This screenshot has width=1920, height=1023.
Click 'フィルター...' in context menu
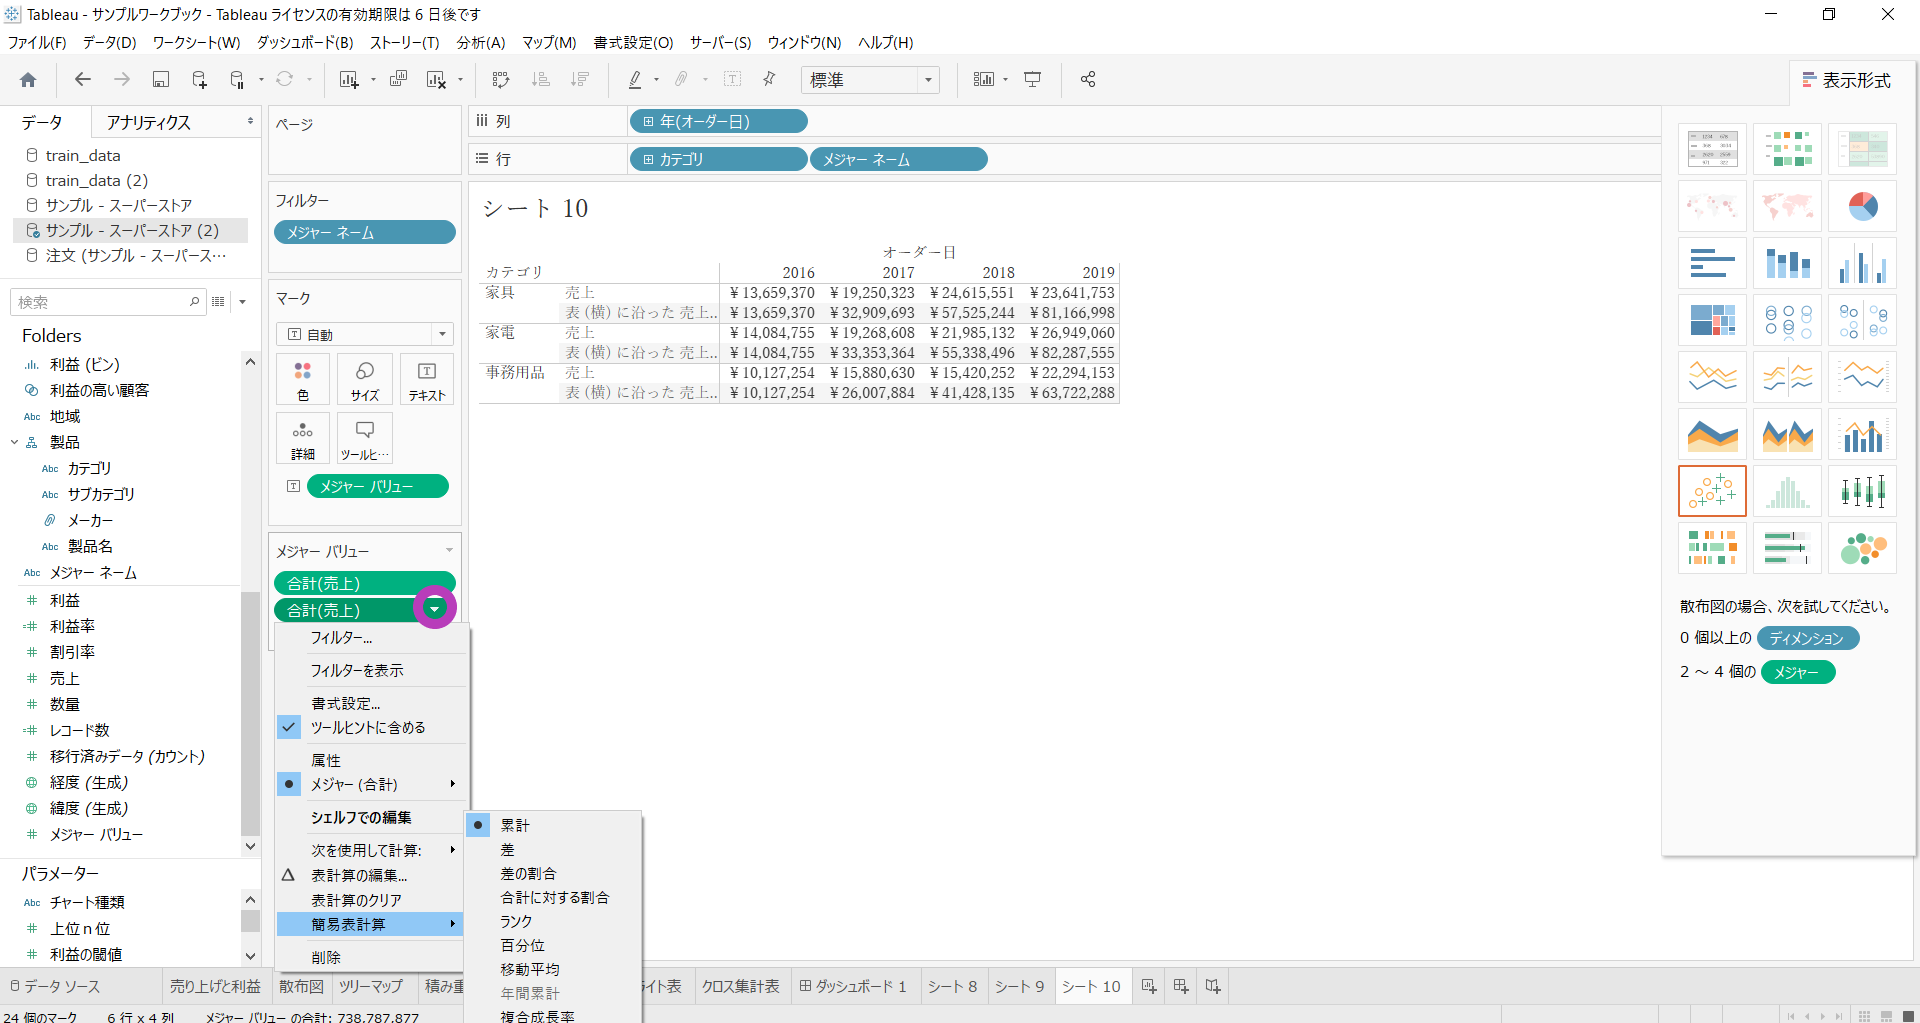(341, 638)
